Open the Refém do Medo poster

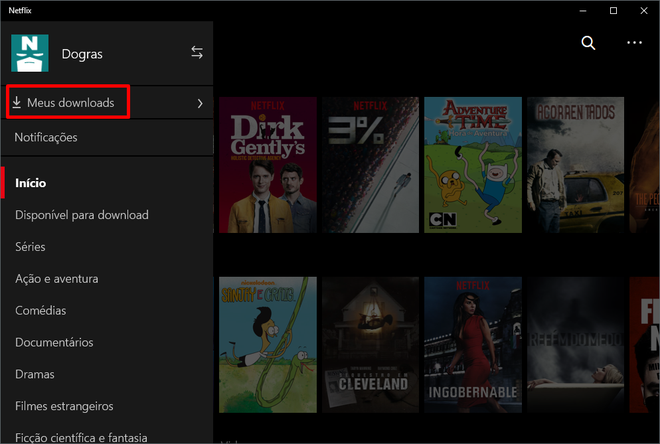[575, 345]
